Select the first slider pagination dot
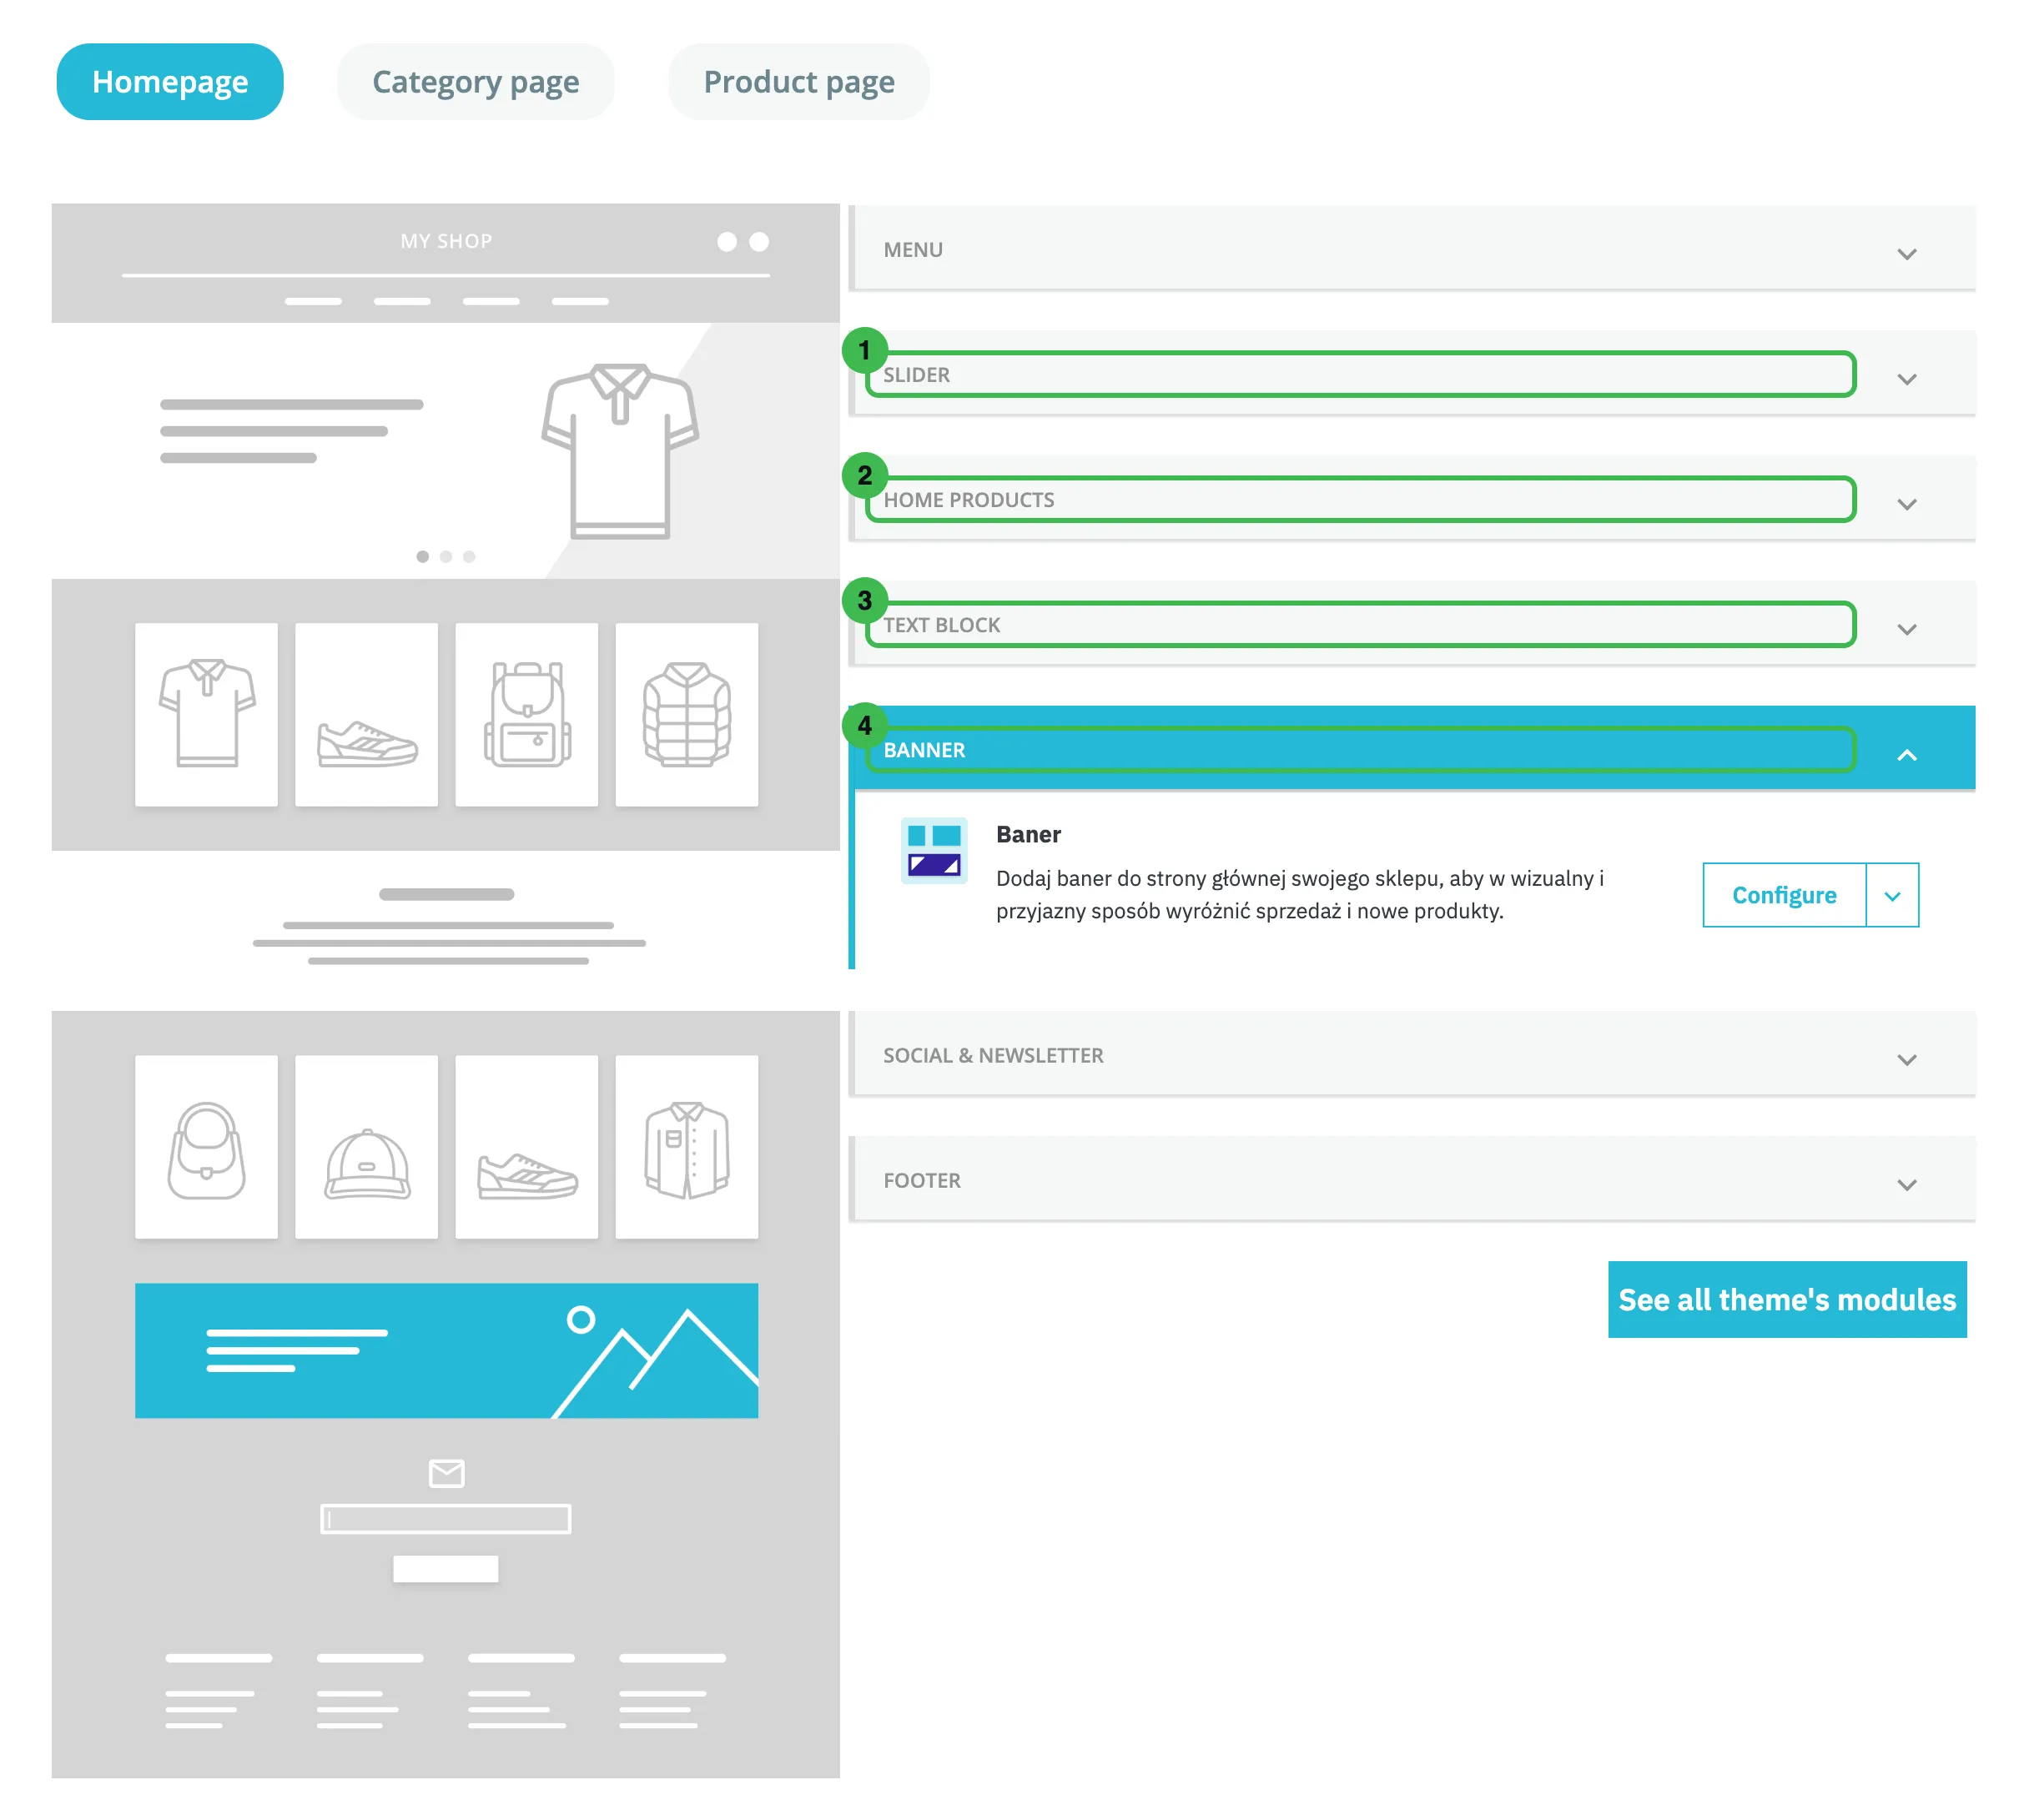2019x1820 pixels. tap(422, 556)
